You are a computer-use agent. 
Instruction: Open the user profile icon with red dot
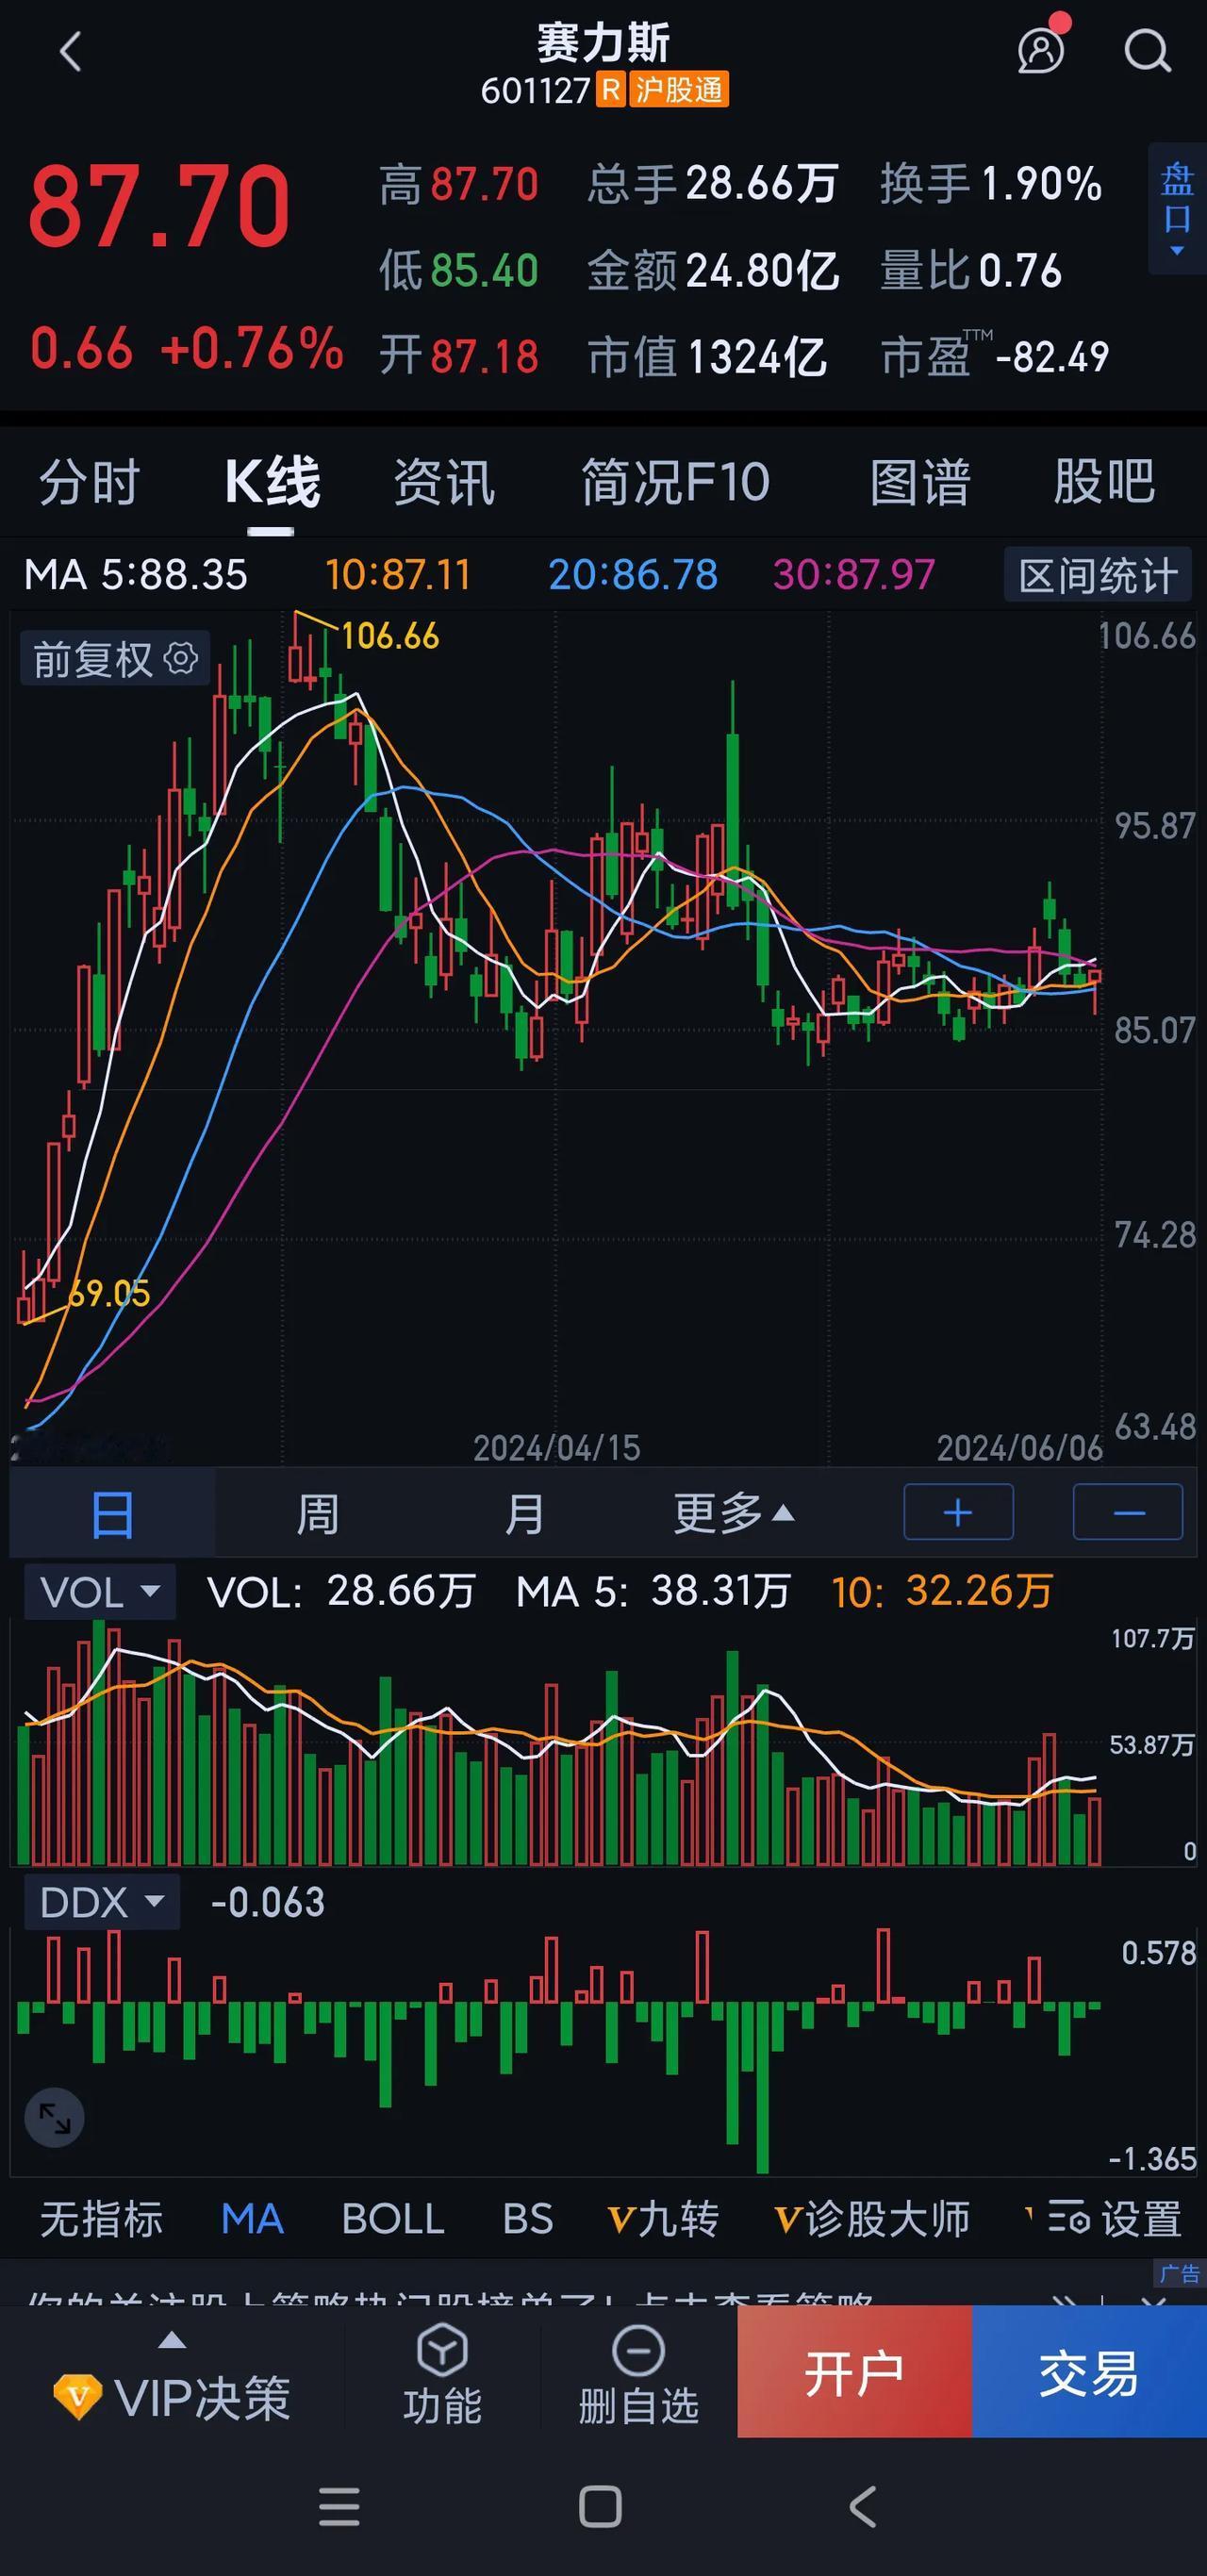point(1042,48)
